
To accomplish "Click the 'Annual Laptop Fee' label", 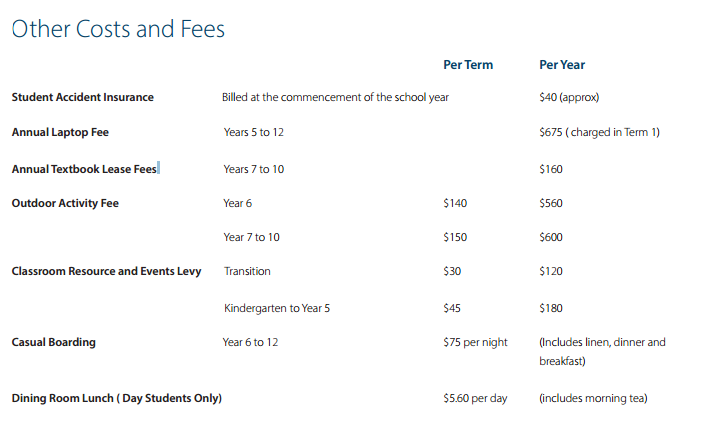I will 61,132.
